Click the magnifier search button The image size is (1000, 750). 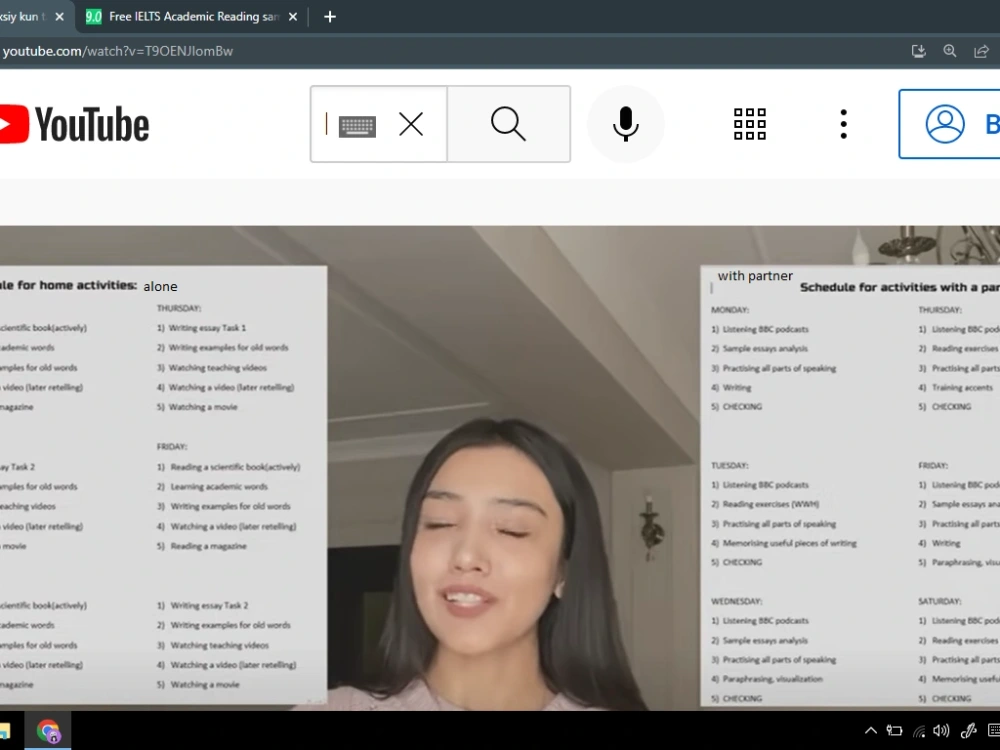508,124
